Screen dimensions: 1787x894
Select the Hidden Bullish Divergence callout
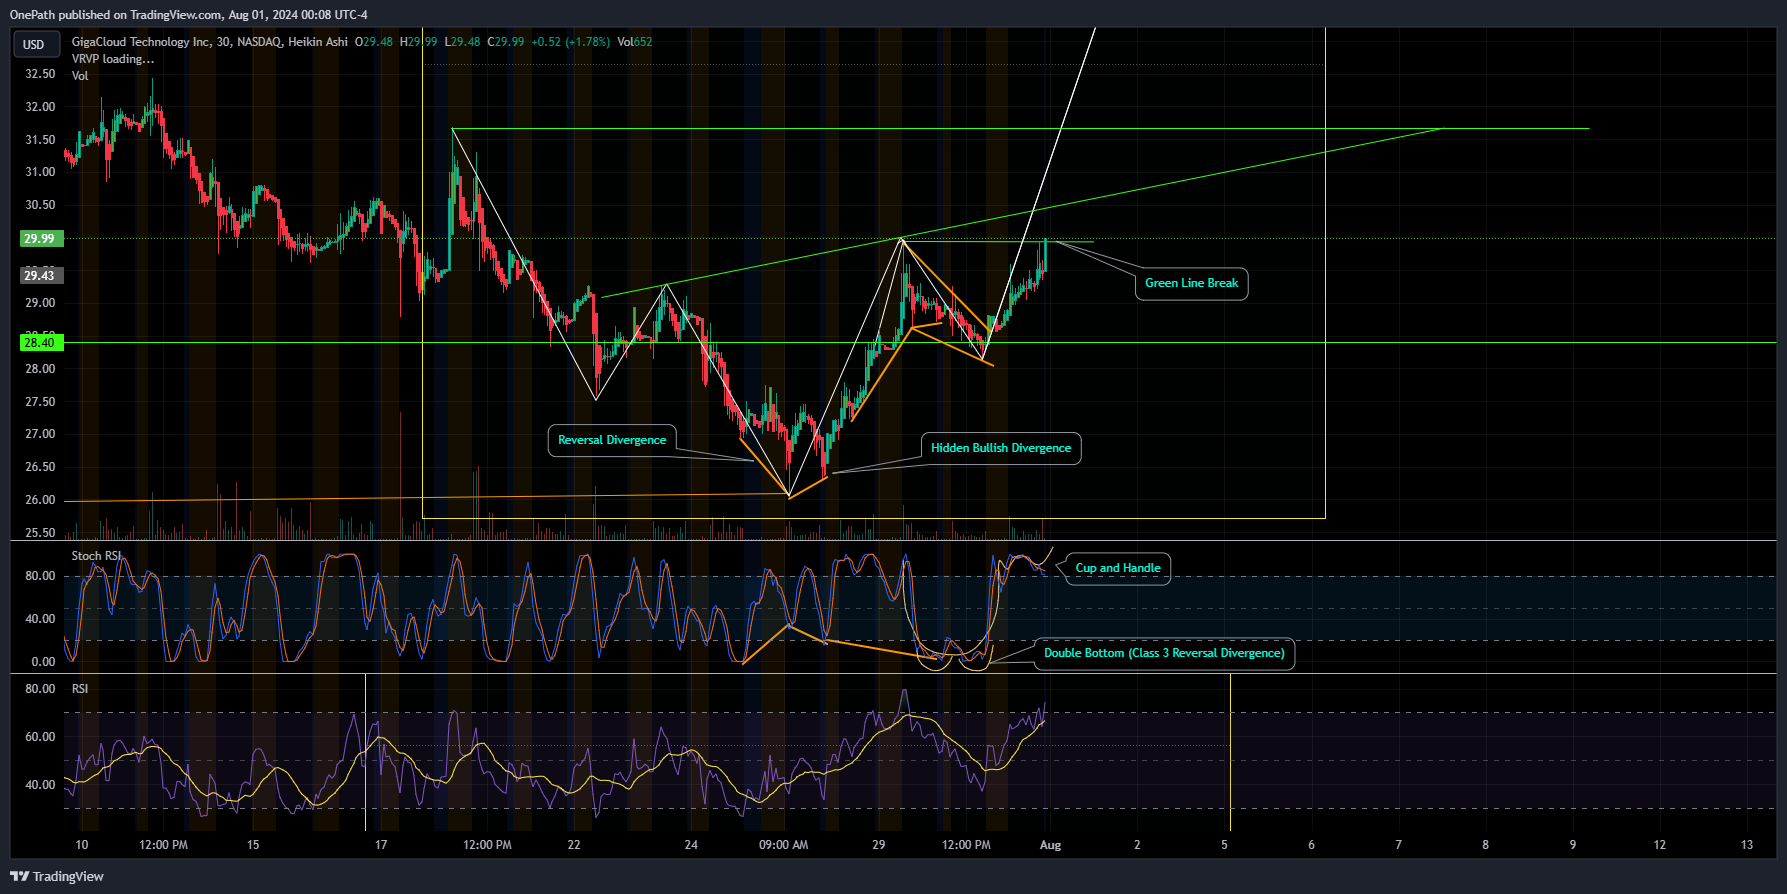pyautogui.click(x=1001, y=448)
